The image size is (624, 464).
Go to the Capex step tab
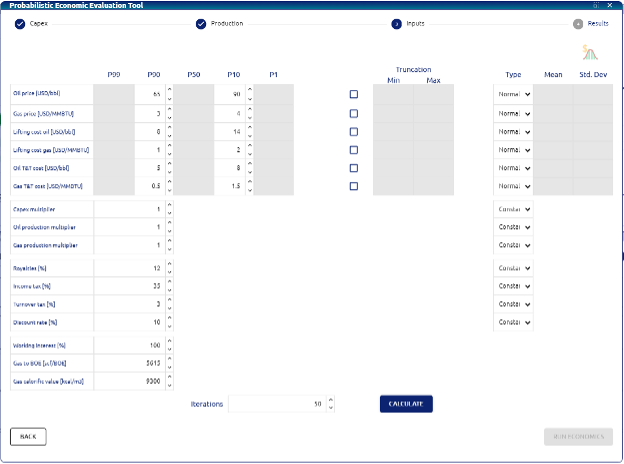[x=39, y=23]
